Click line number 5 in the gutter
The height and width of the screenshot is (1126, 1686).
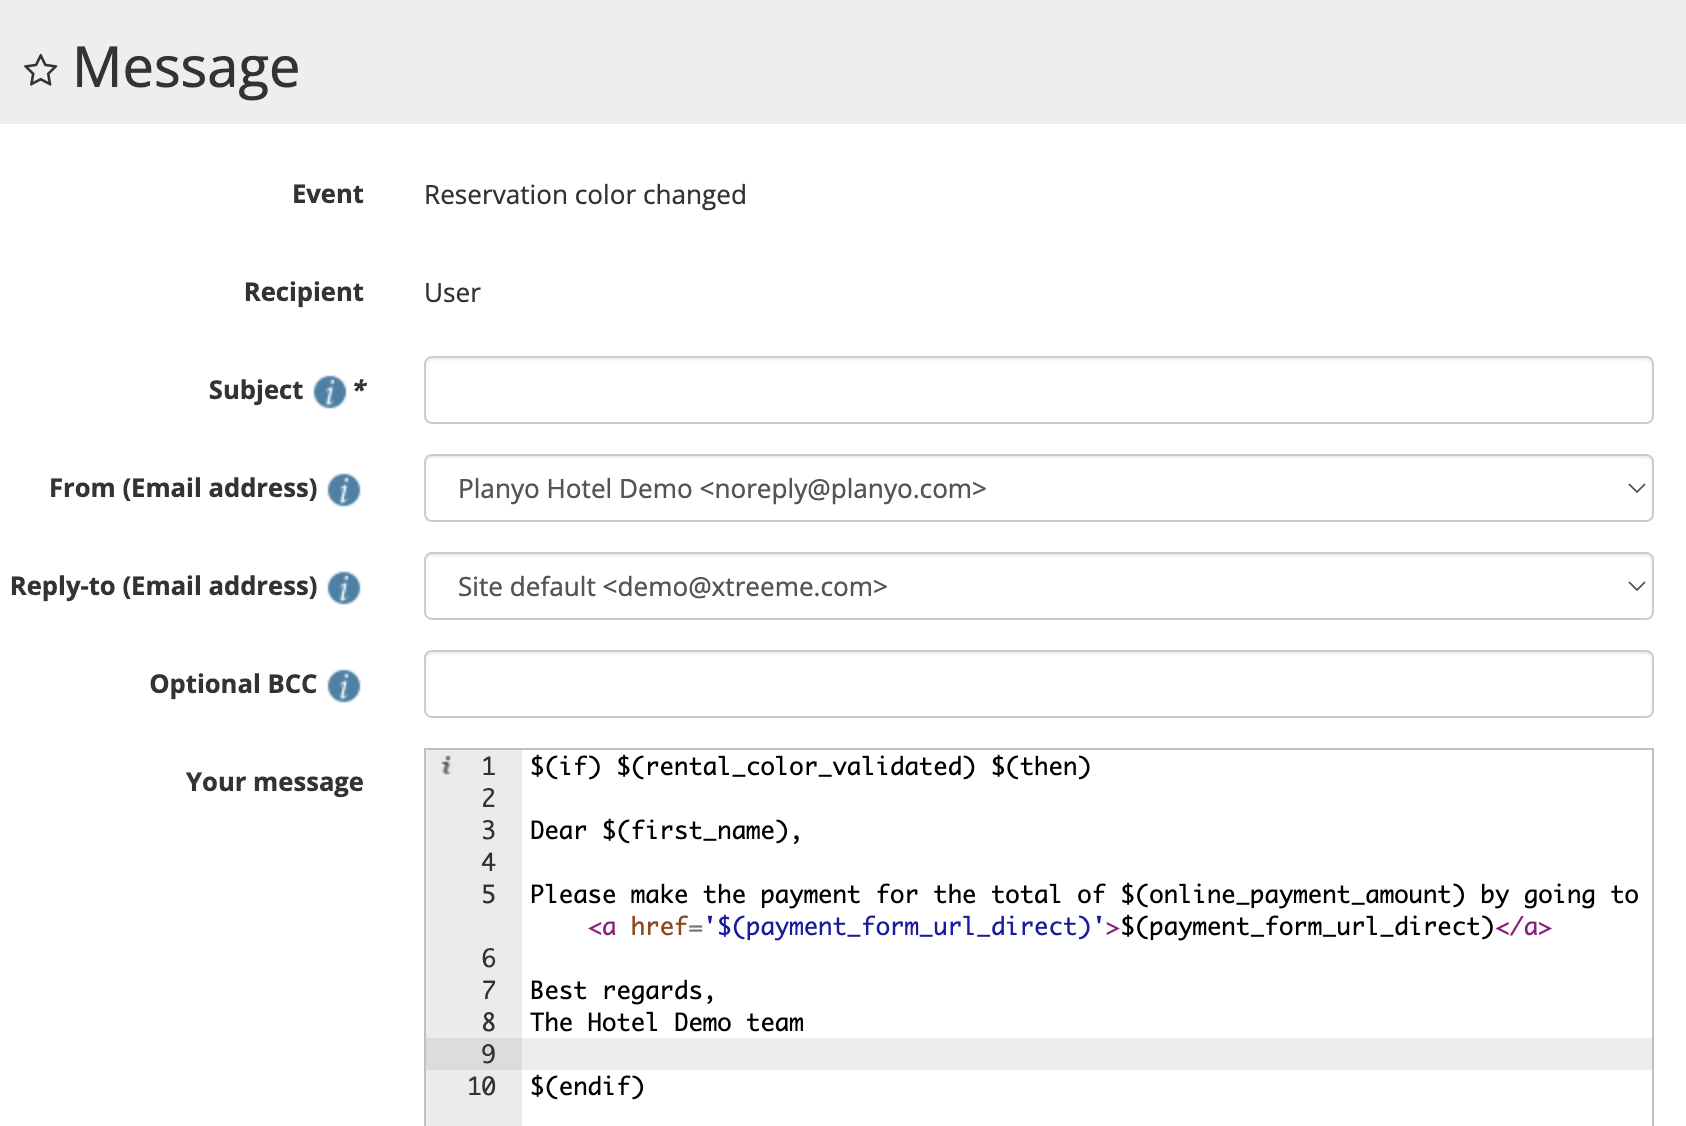click(x=488, y=895)
